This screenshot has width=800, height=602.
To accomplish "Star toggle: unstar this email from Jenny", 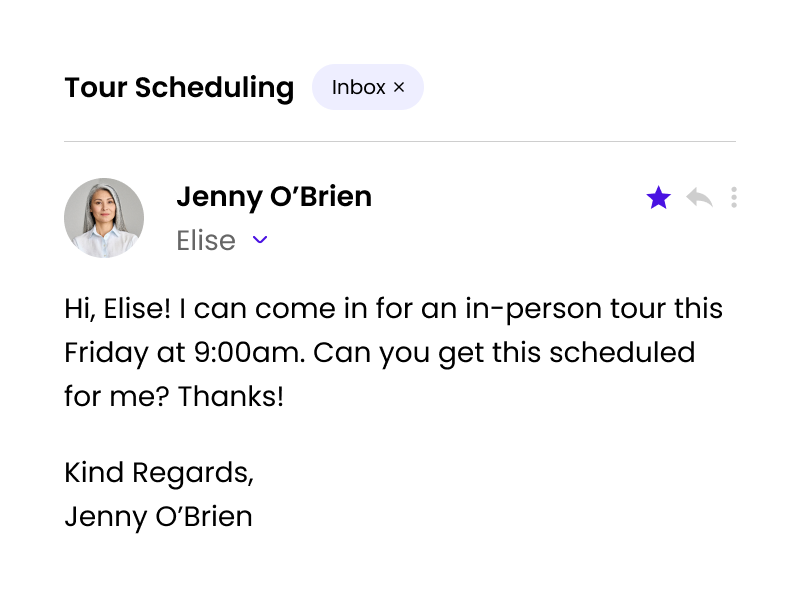I will point(658,198).
